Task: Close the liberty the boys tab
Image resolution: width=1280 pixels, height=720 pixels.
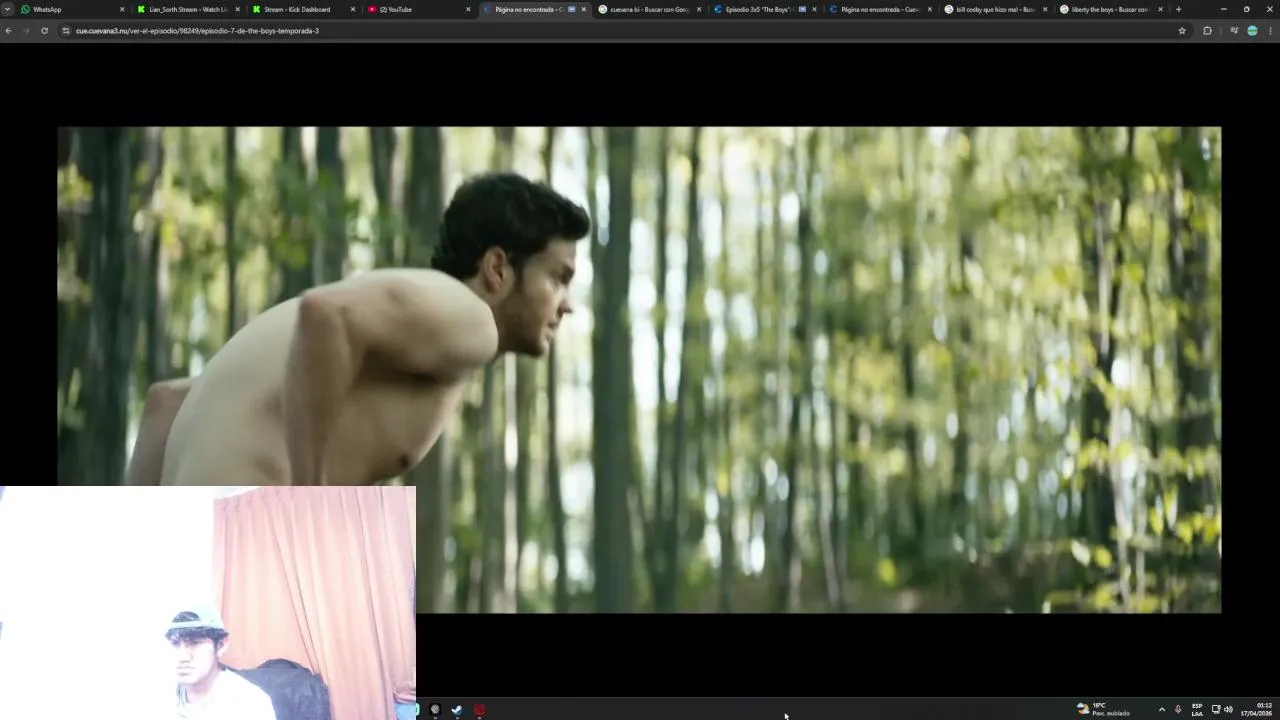Action: point(1160,9)
